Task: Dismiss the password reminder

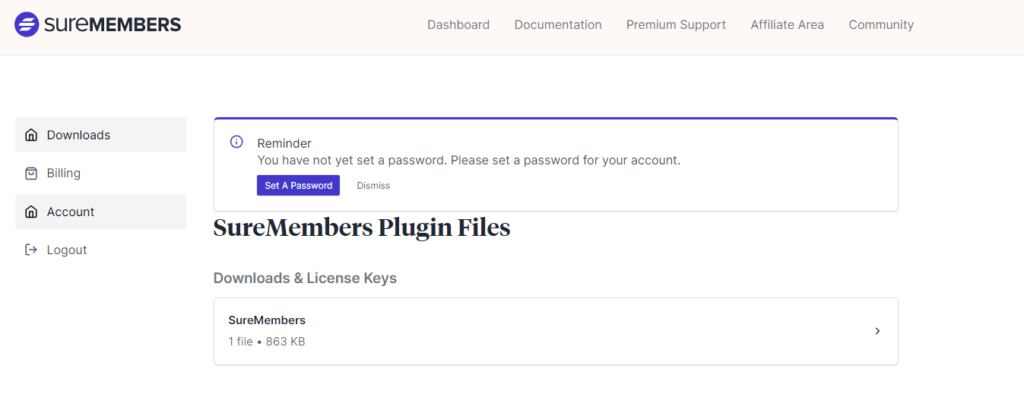Action: (x=373, y=185)
